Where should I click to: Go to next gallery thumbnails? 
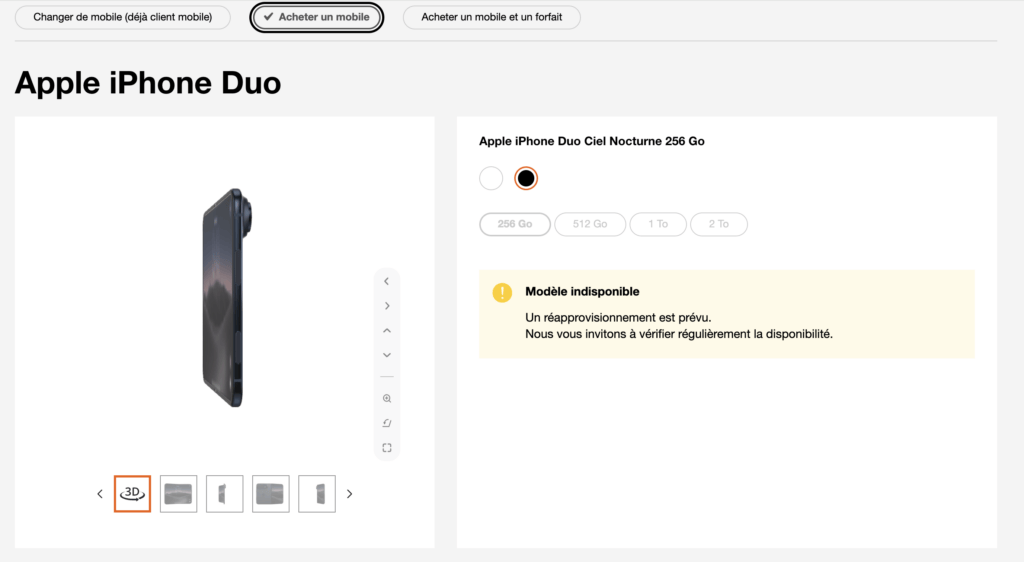coord(349,494)
